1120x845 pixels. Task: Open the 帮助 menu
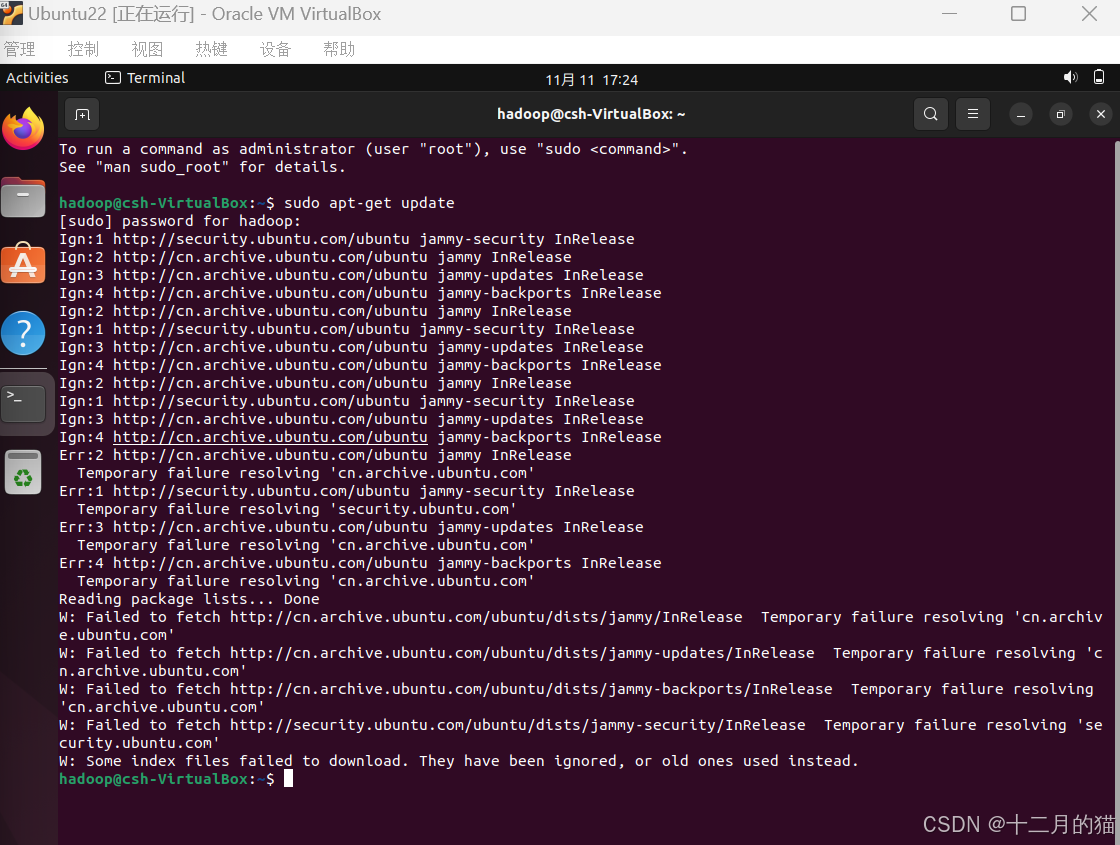click(x=339, y=49)
